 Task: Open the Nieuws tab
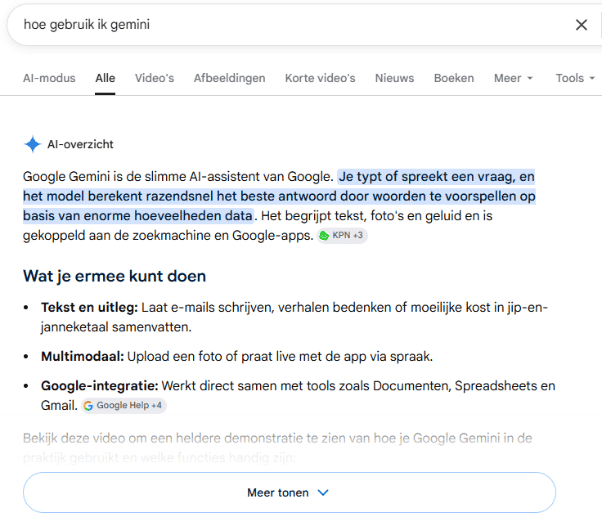click(x=394, y=78)
